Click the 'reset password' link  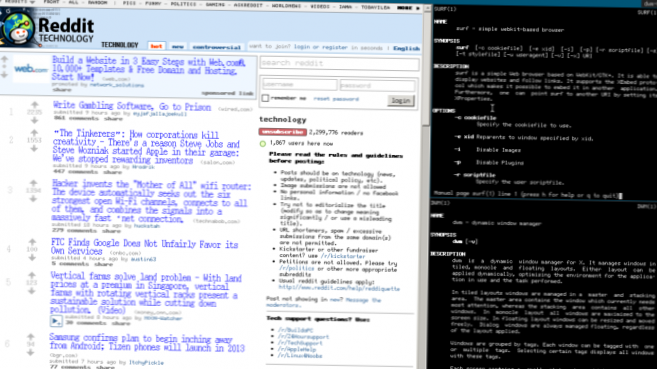(336, 99)
